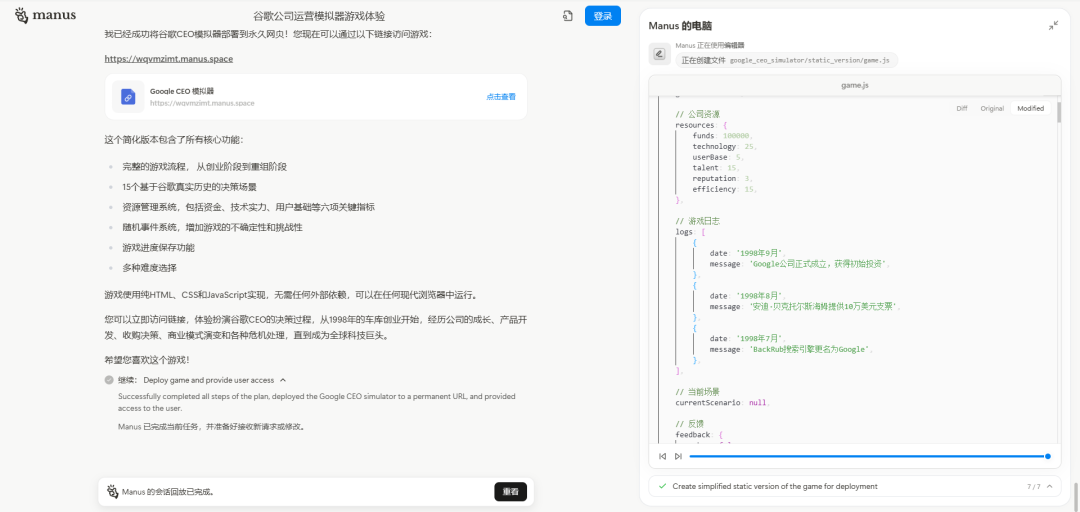Open the wqvmzimt.manus.space hyperlink

168,59
